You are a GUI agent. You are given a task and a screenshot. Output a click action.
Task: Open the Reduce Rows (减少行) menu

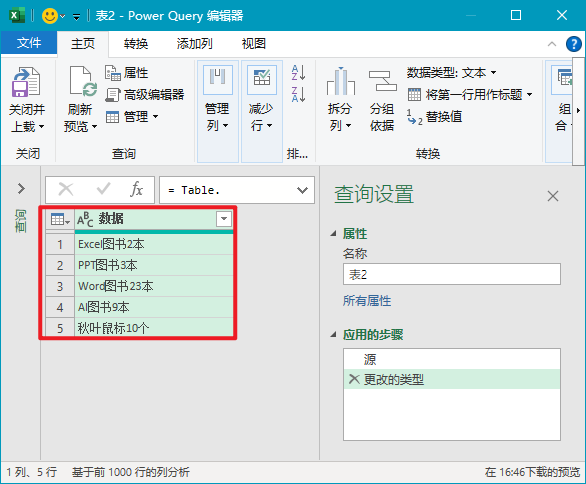[x=262, y=111]
